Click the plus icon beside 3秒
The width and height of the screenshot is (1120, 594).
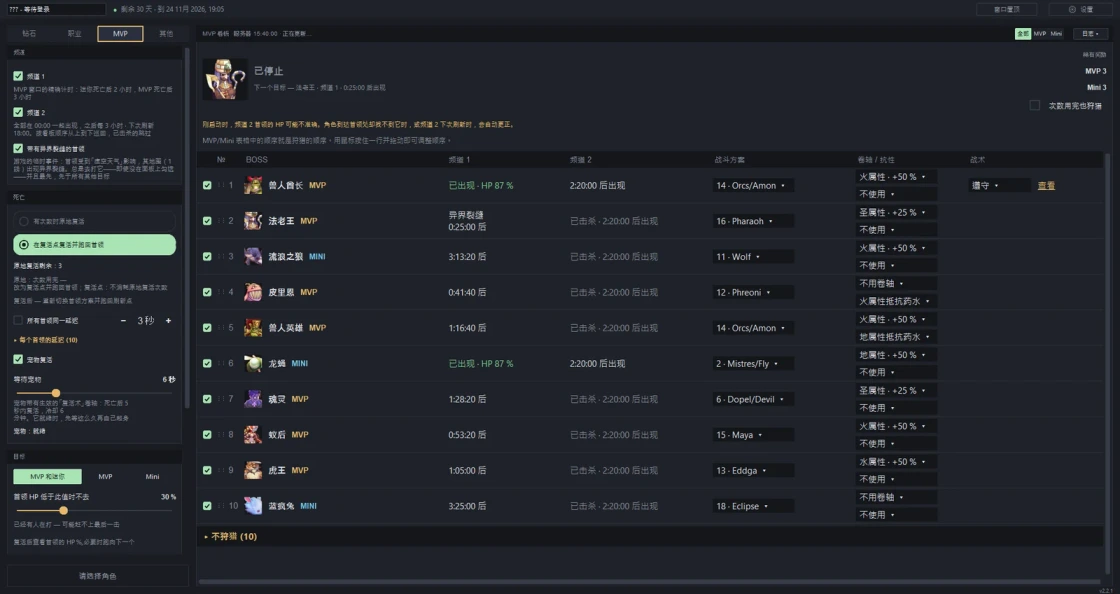(x=169, y=321)
